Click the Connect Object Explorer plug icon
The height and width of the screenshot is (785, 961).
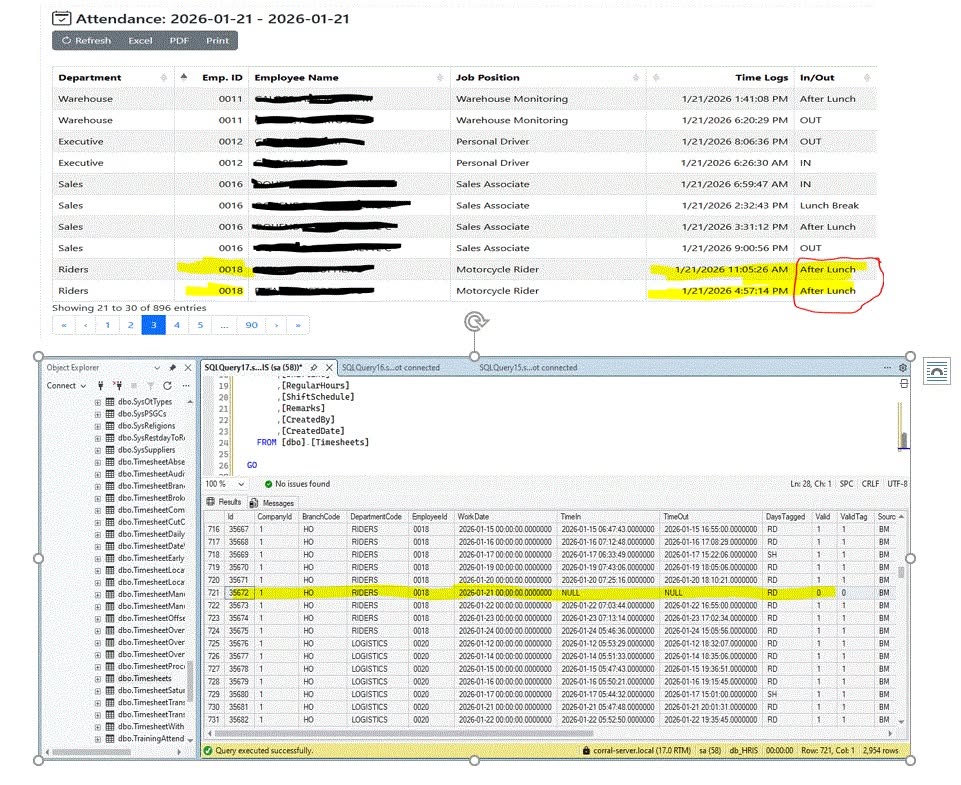(x=101, y=385)
